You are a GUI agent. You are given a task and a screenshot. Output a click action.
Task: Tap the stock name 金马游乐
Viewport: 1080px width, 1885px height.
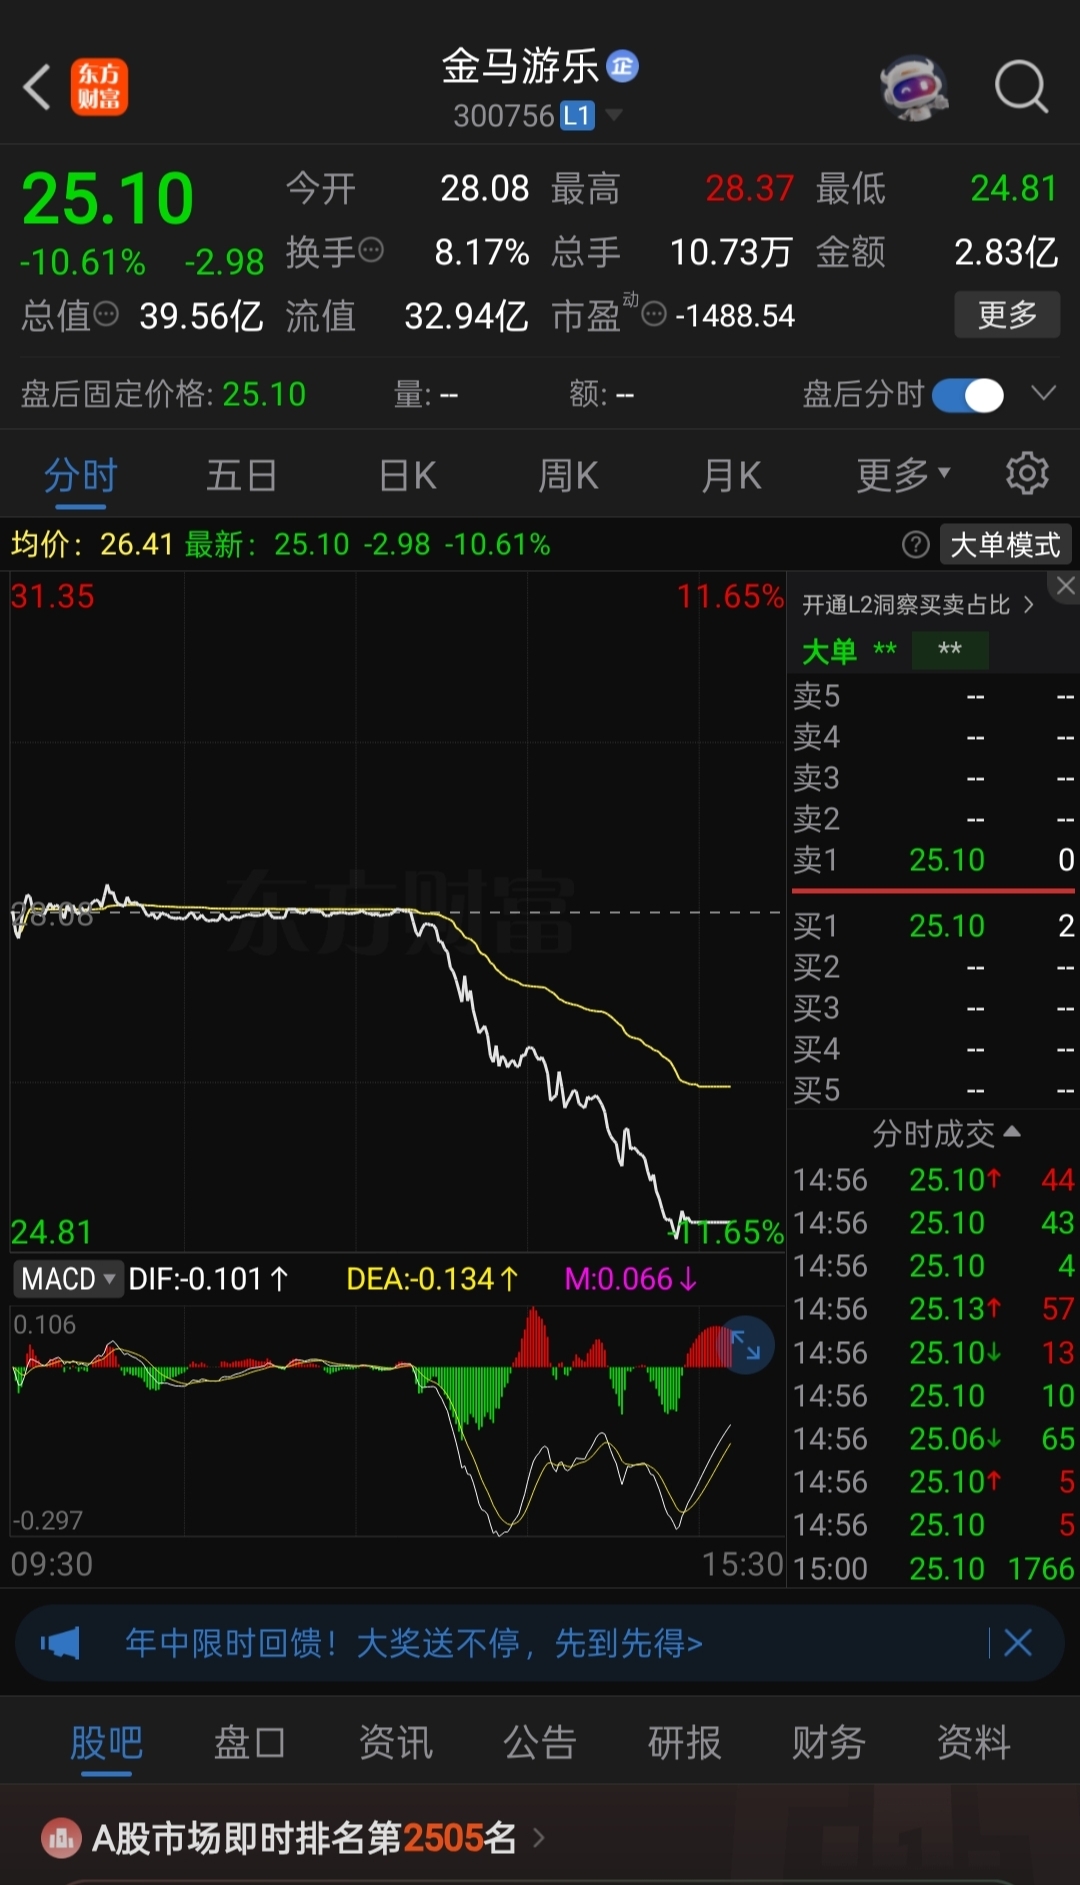(520, 67)
